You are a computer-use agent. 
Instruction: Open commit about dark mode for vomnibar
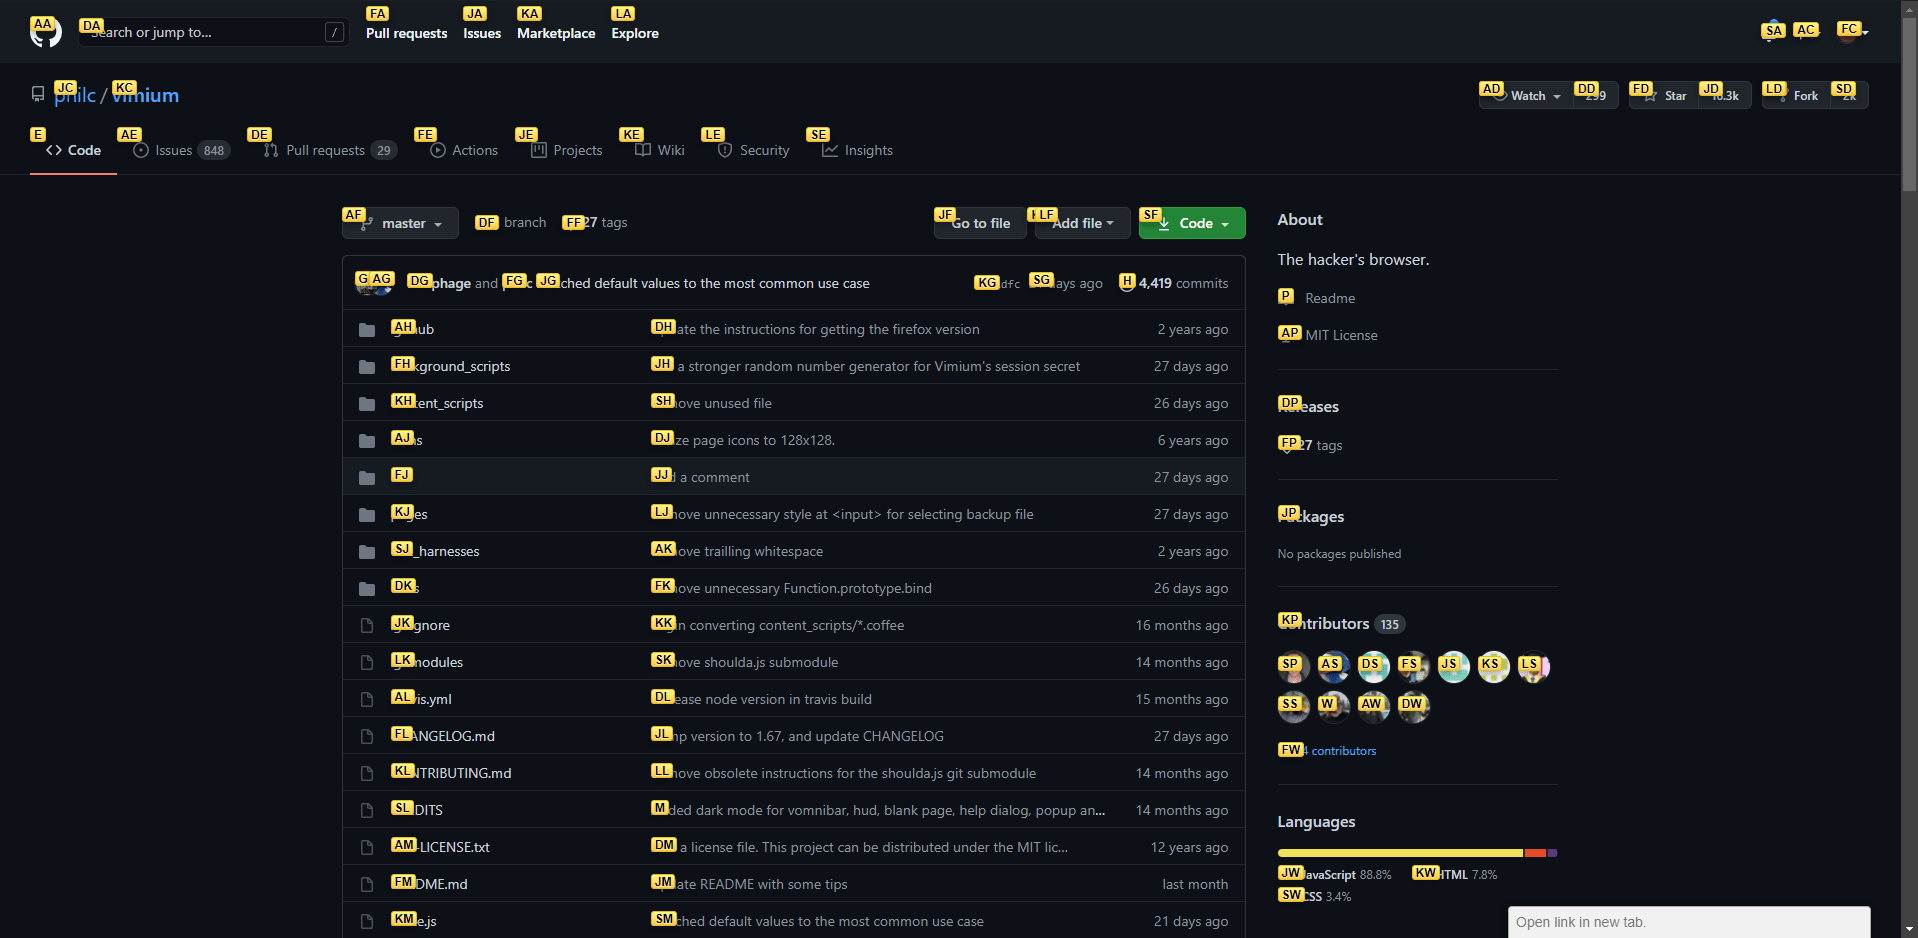click(879, 810)
